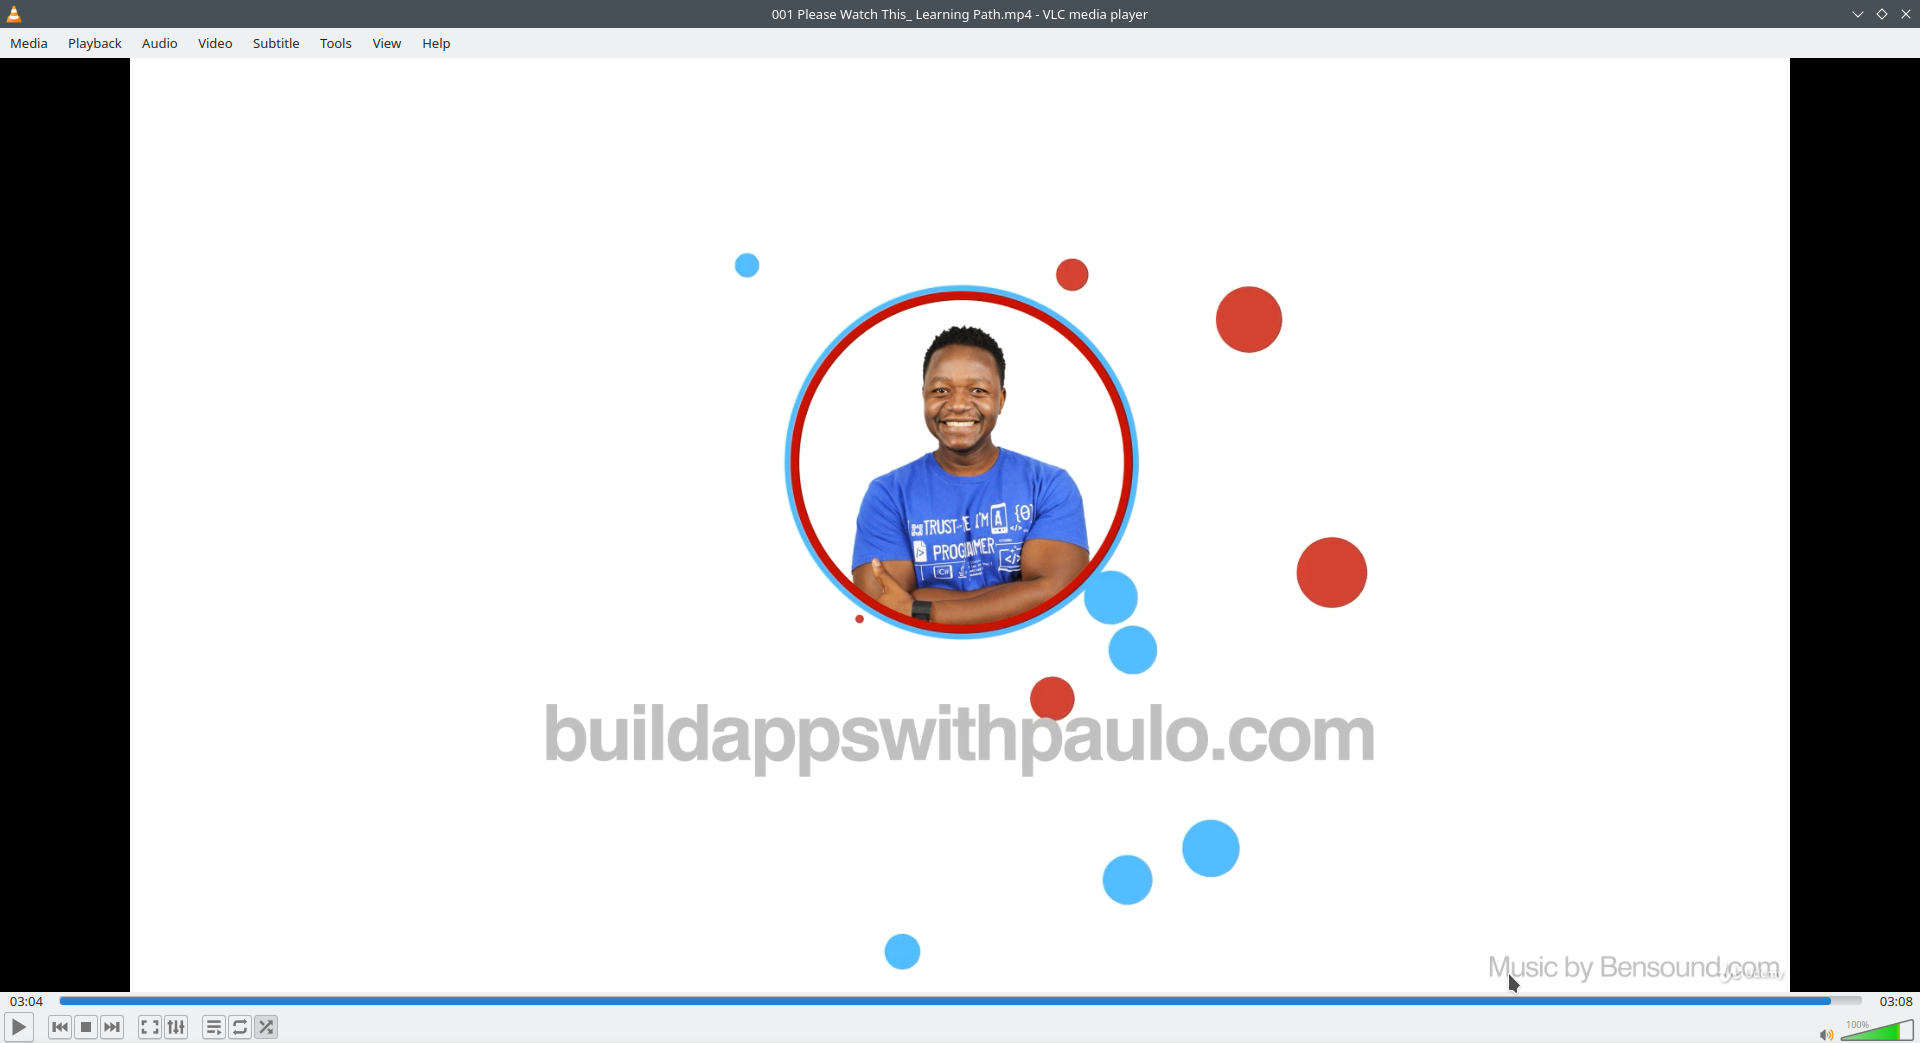Toggle loop repeat mode
1920x1043 pixels.
pyautogui.click(x=240, y=1027)
